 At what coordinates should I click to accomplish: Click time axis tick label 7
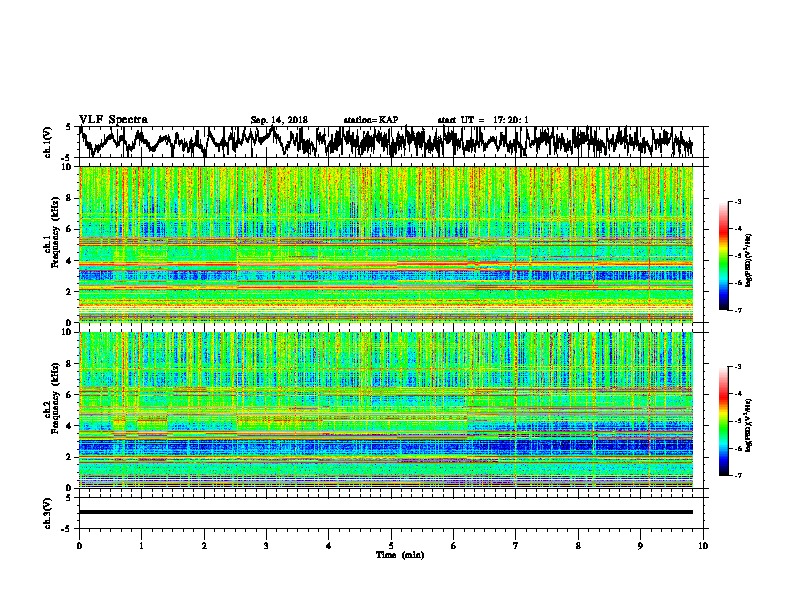pos(516,545)
